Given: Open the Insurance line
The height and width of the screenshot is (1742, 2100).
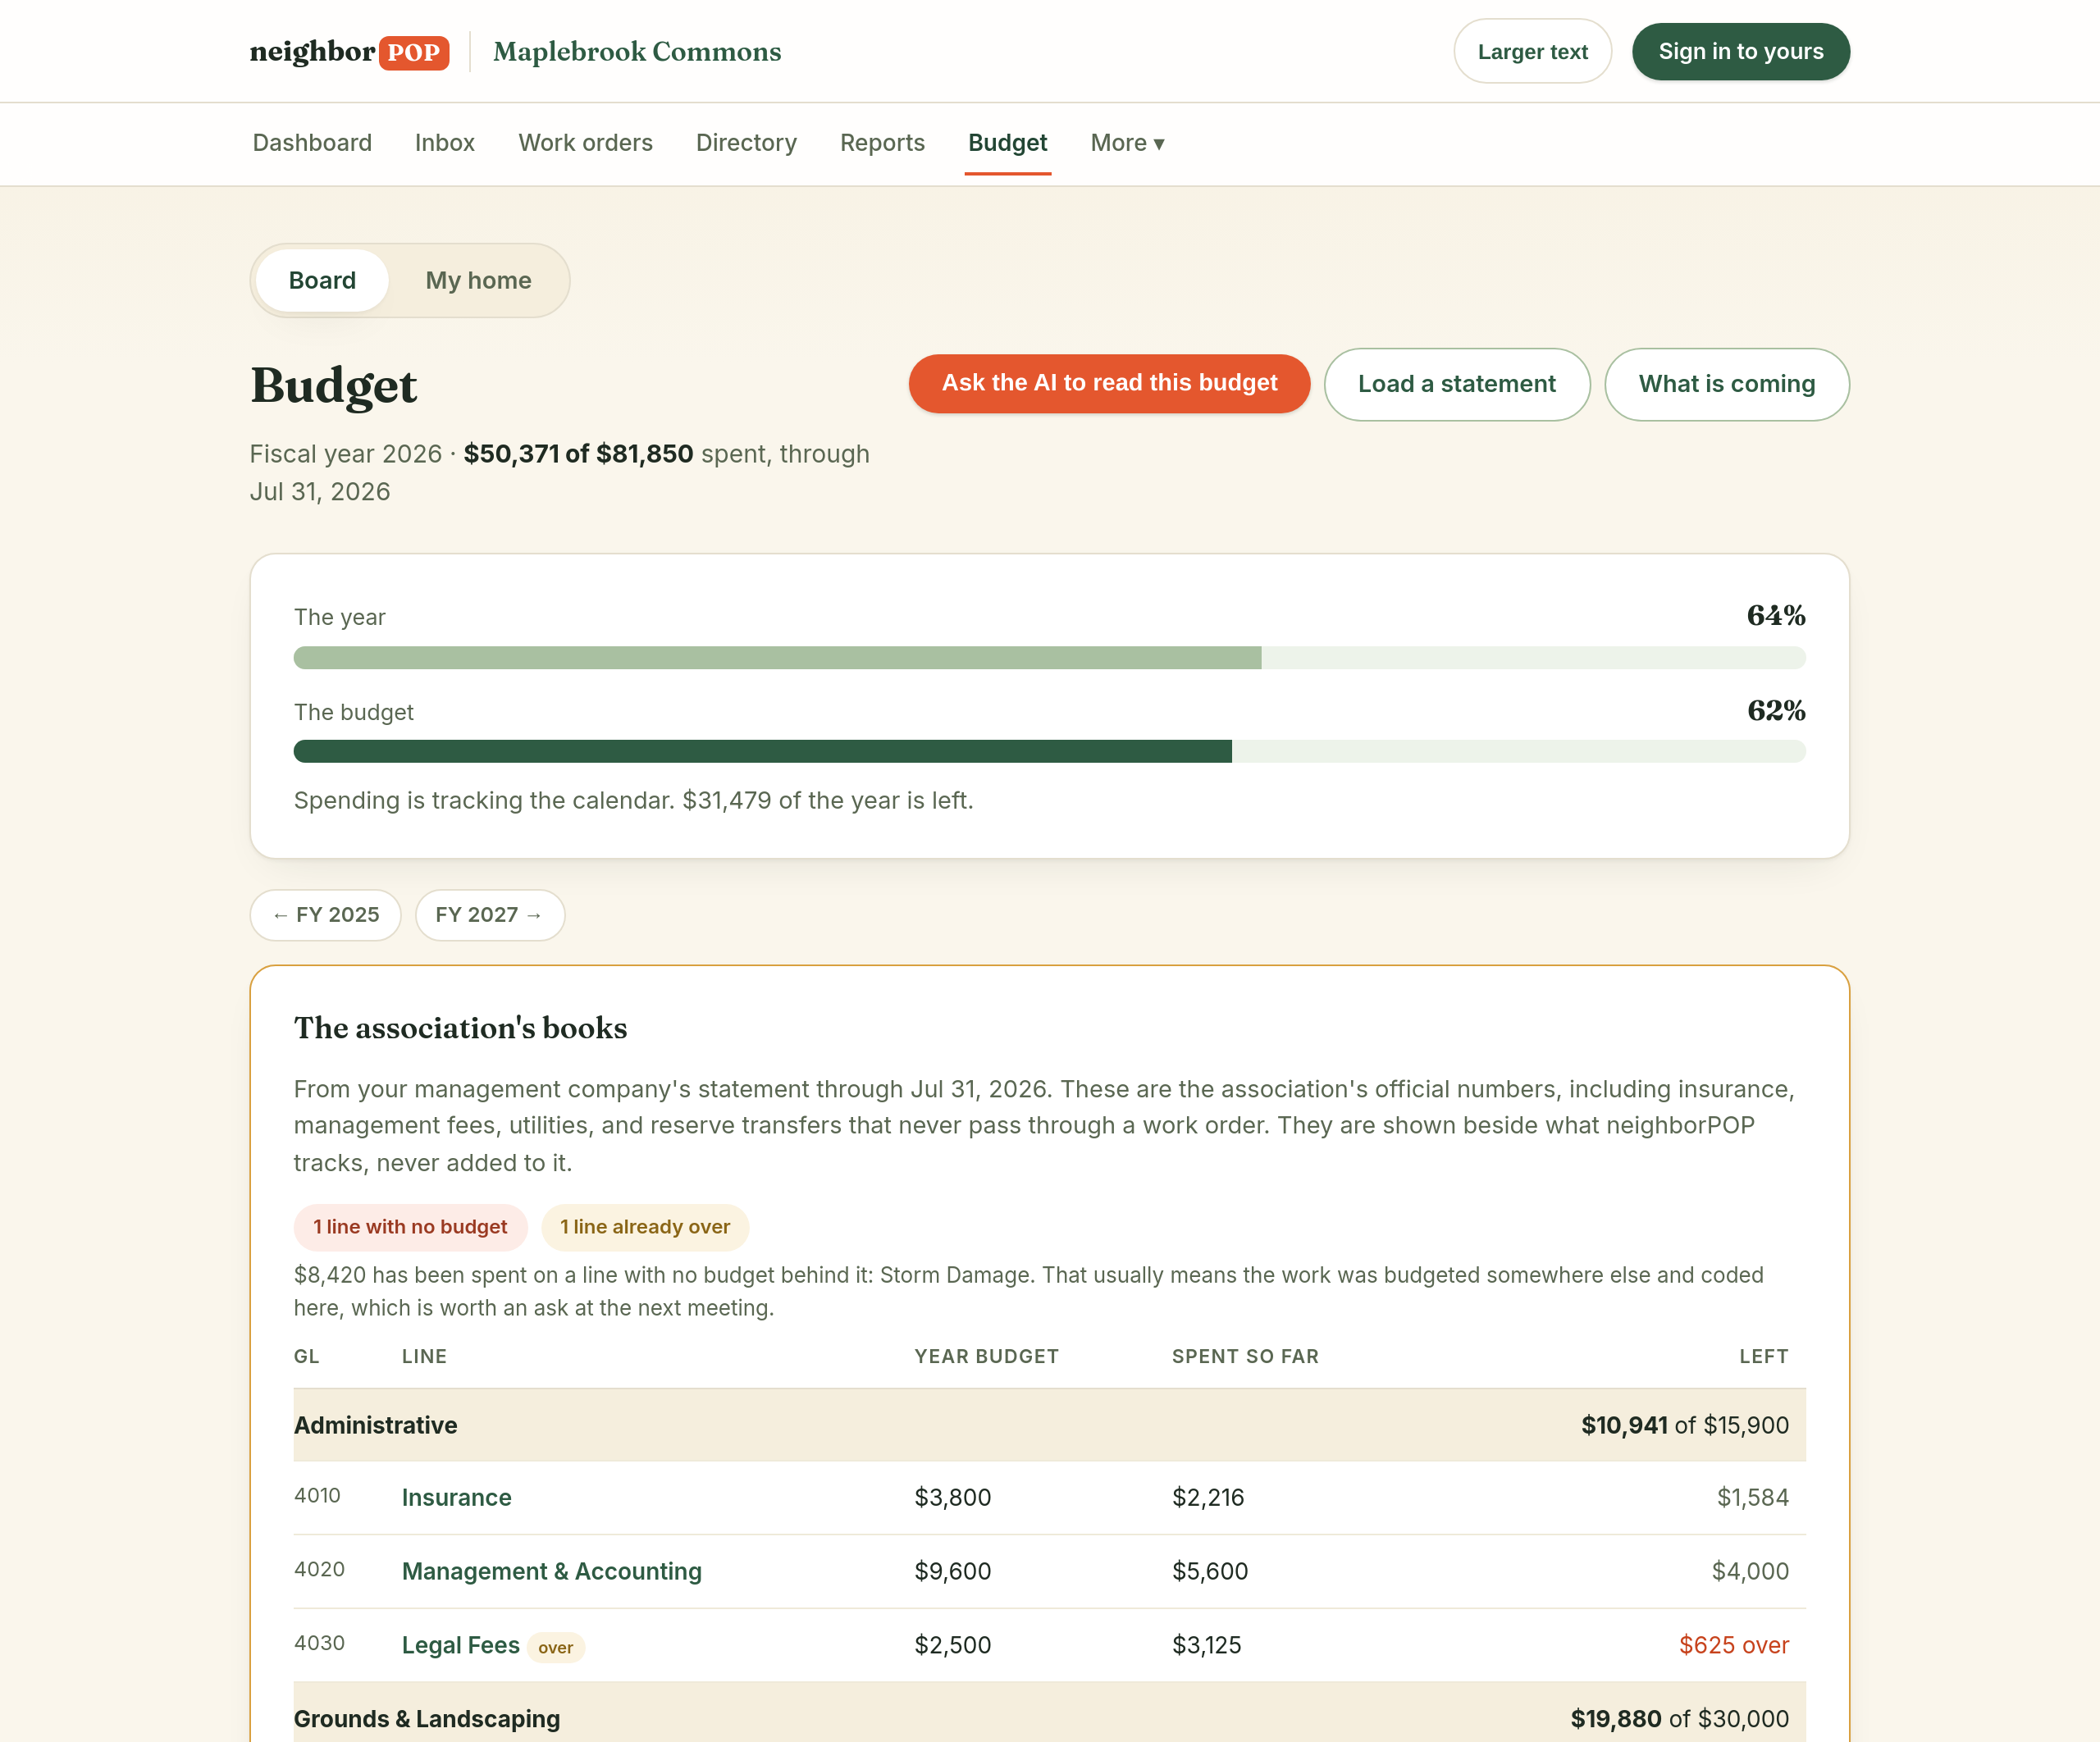Looking at the screenshot, I should pyautogui.click(x=456, y=1497).
